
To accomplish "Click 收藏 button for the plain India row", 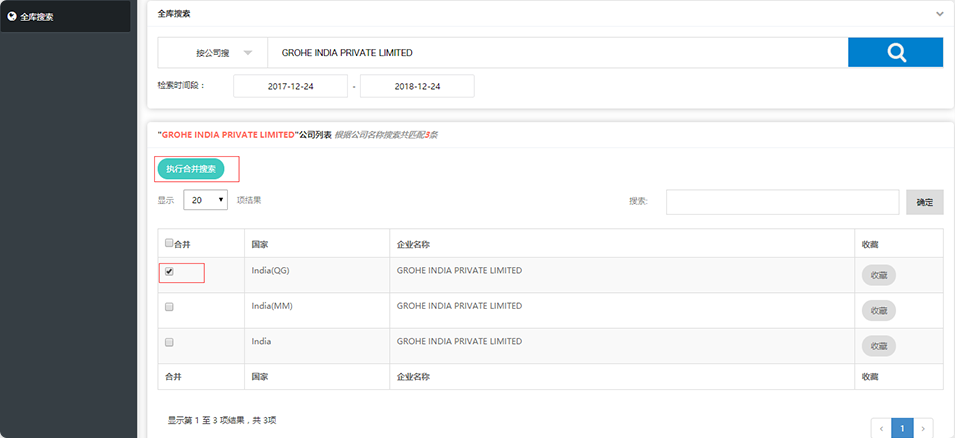I will (878, 346).
